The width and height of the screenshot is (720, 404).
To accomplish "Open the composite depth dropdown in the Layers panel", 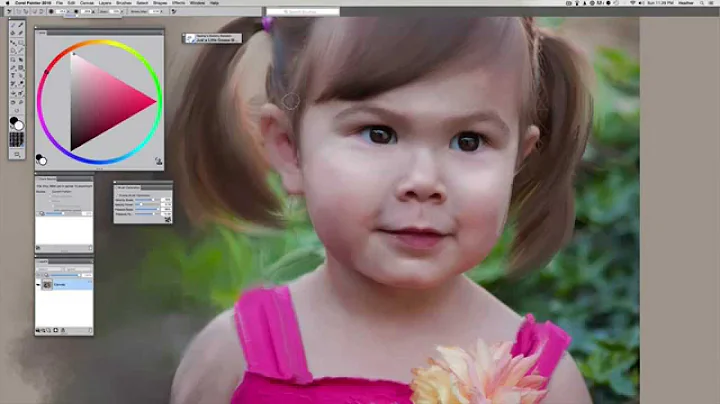I will pos(78,269).
